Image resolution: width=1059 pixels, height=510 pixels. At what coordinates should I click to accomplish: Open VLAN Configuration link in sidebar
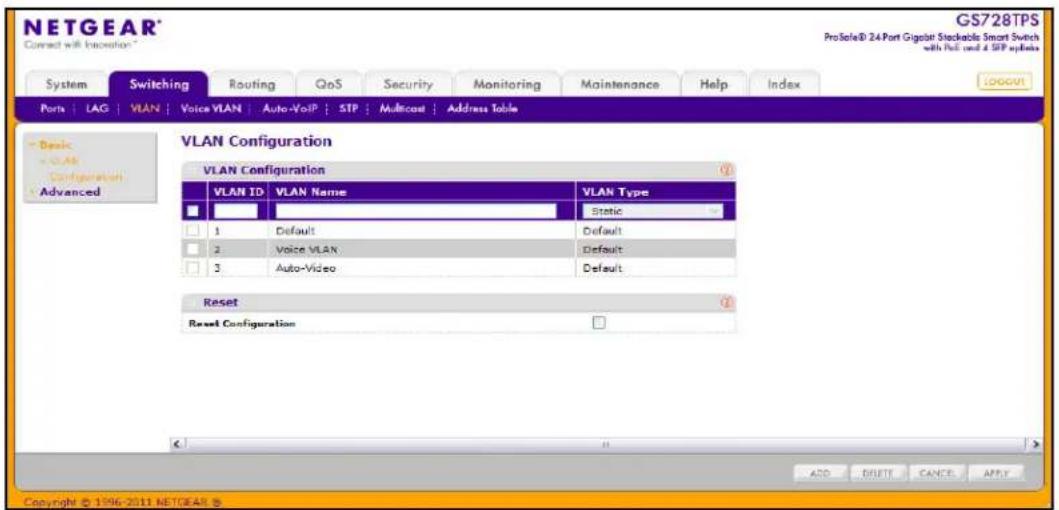click(x=81, y=168)
